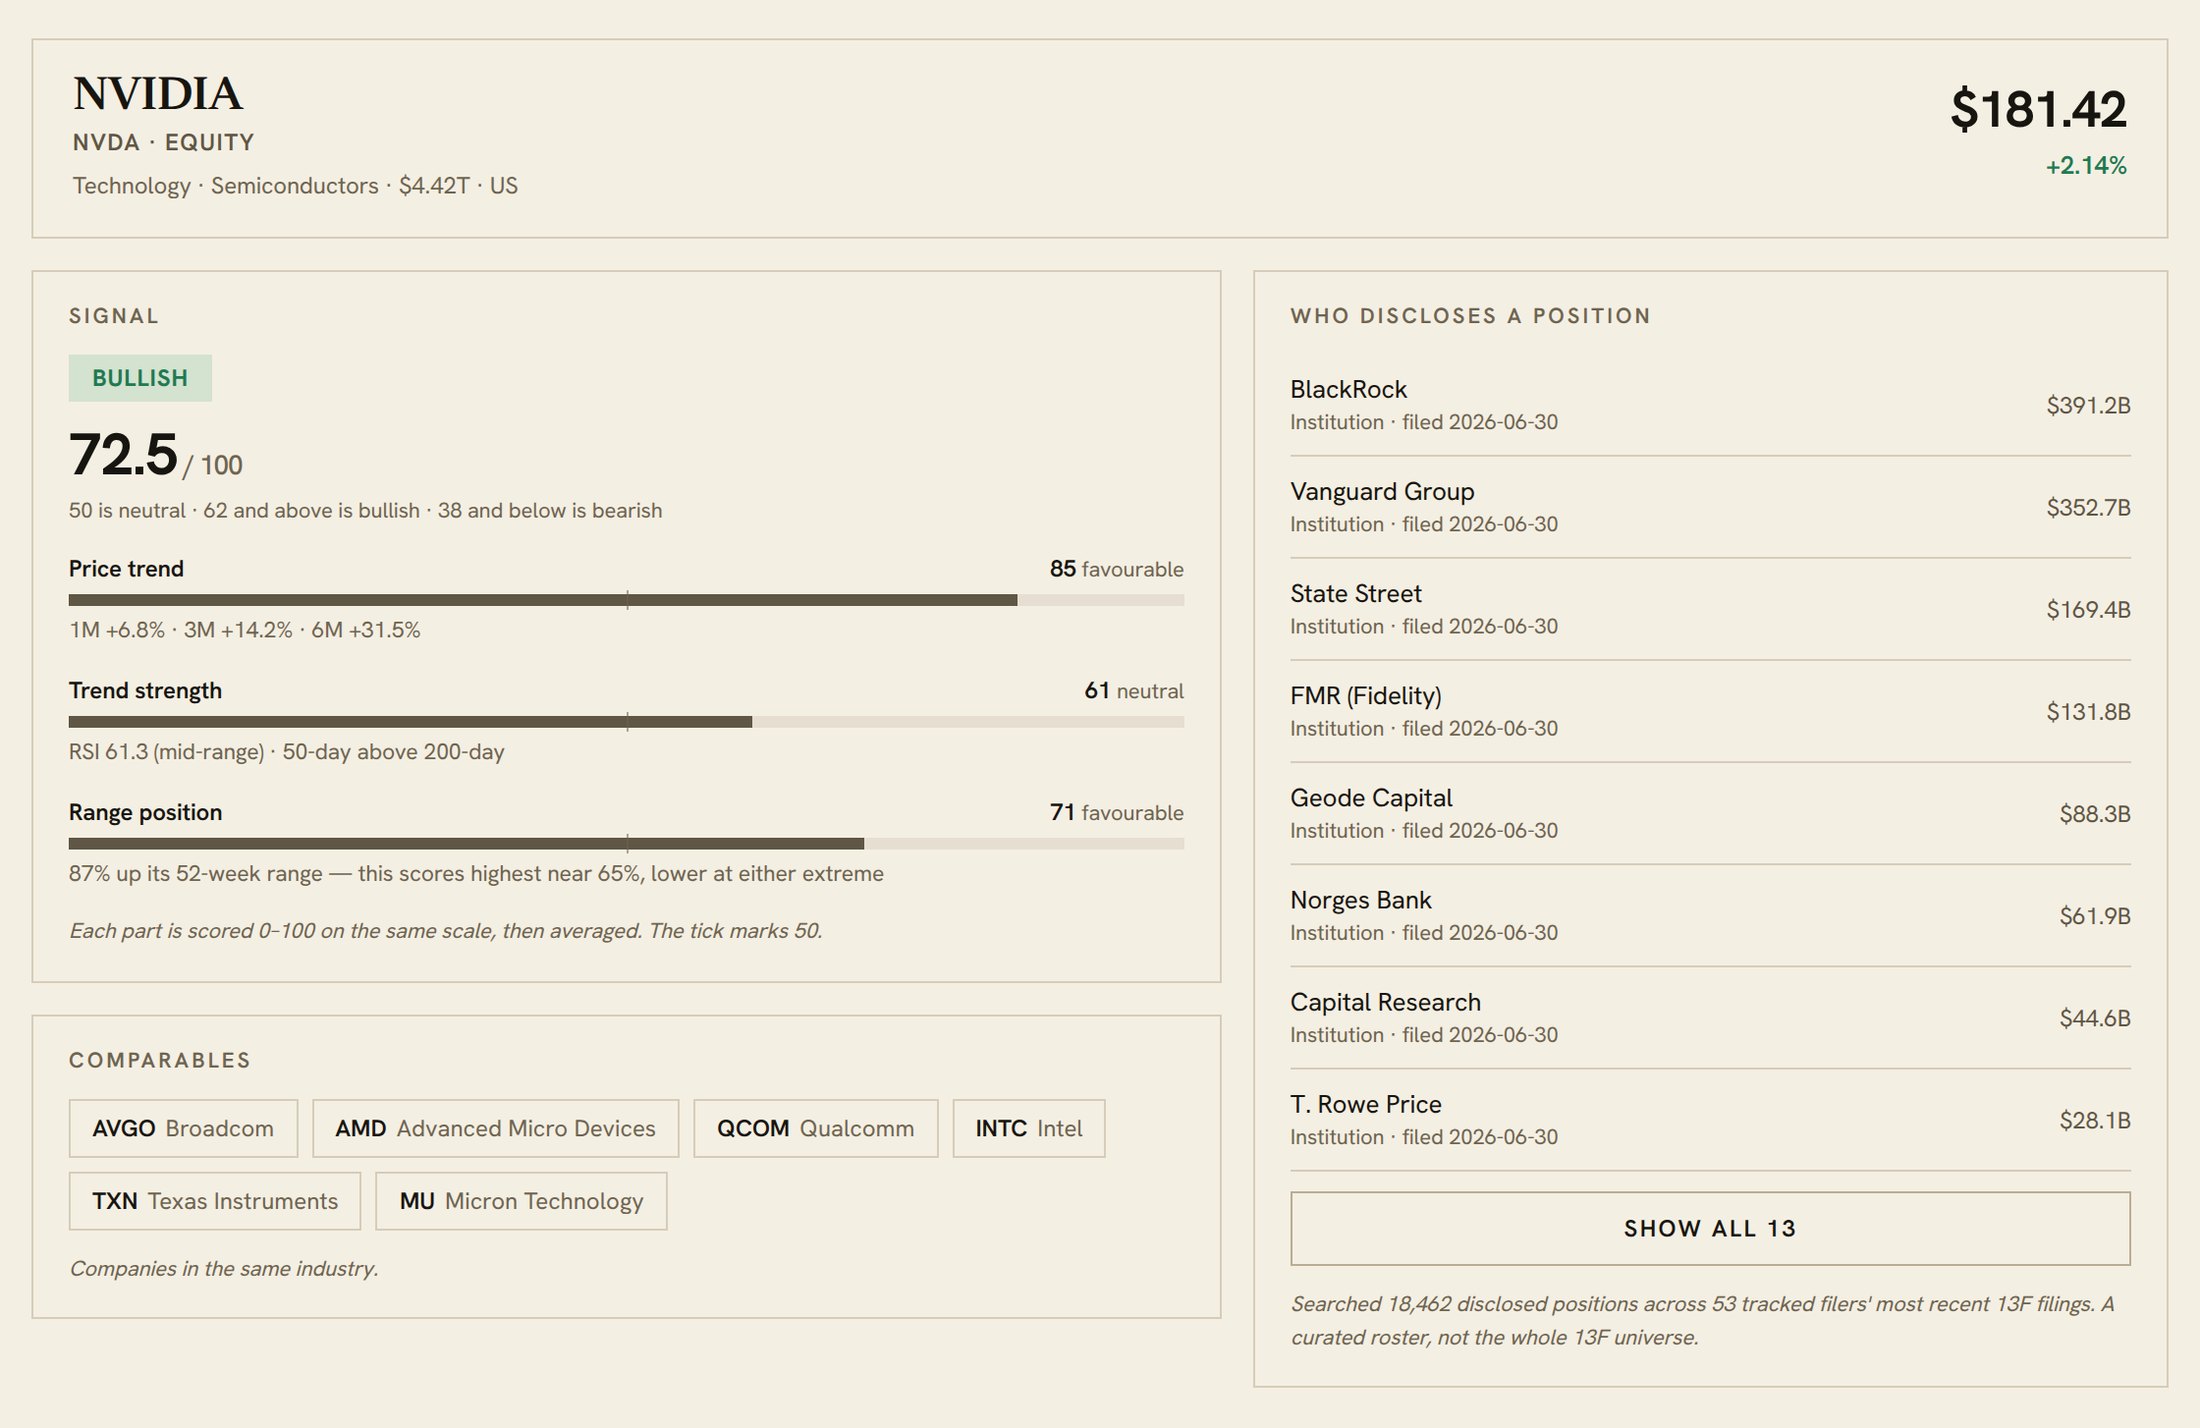This screenshot has width=2200, height=1428.
Task: Open the AMD Advanced Micro Devices chip
Action: (495, 1128)
